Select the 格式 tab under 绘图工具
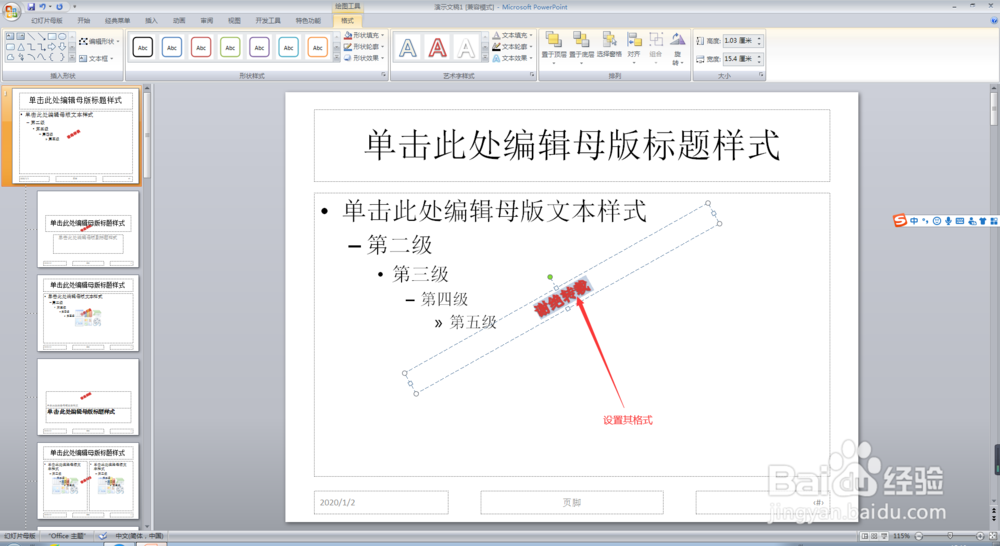Screen dimensions: 1000x546 tap(347, 20)
